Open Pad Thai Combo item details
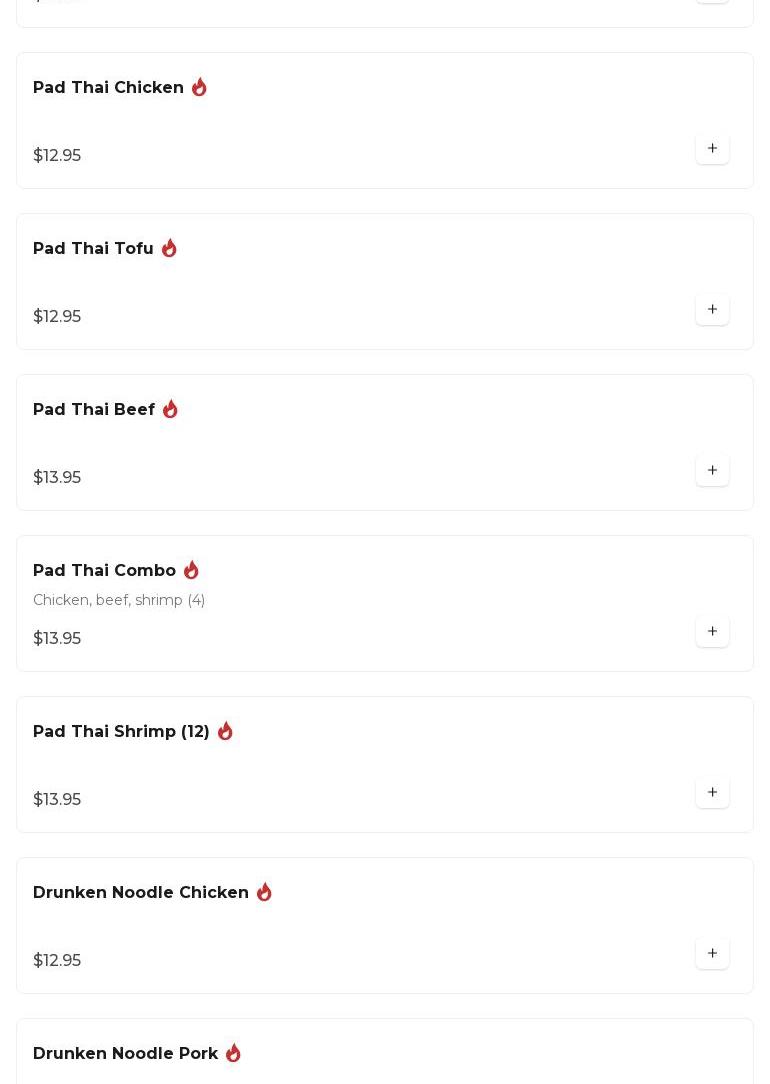The image size is (770, 1084). pyautogui.click(x=104, y=571)
